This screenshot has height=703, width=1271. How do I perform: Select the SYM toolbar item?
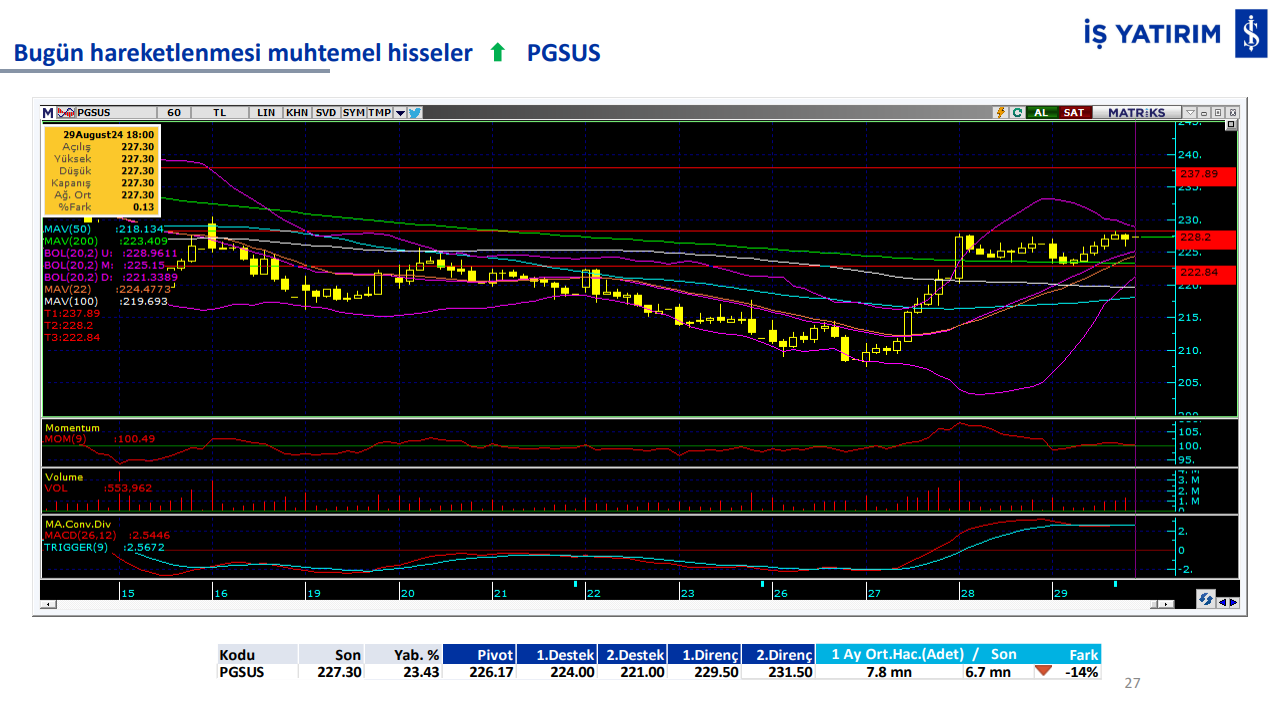point(353,113)
